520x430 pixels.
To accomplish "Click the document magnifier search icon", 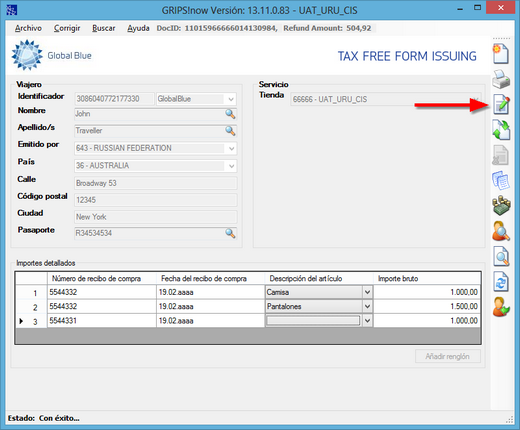I will (501, 256).
